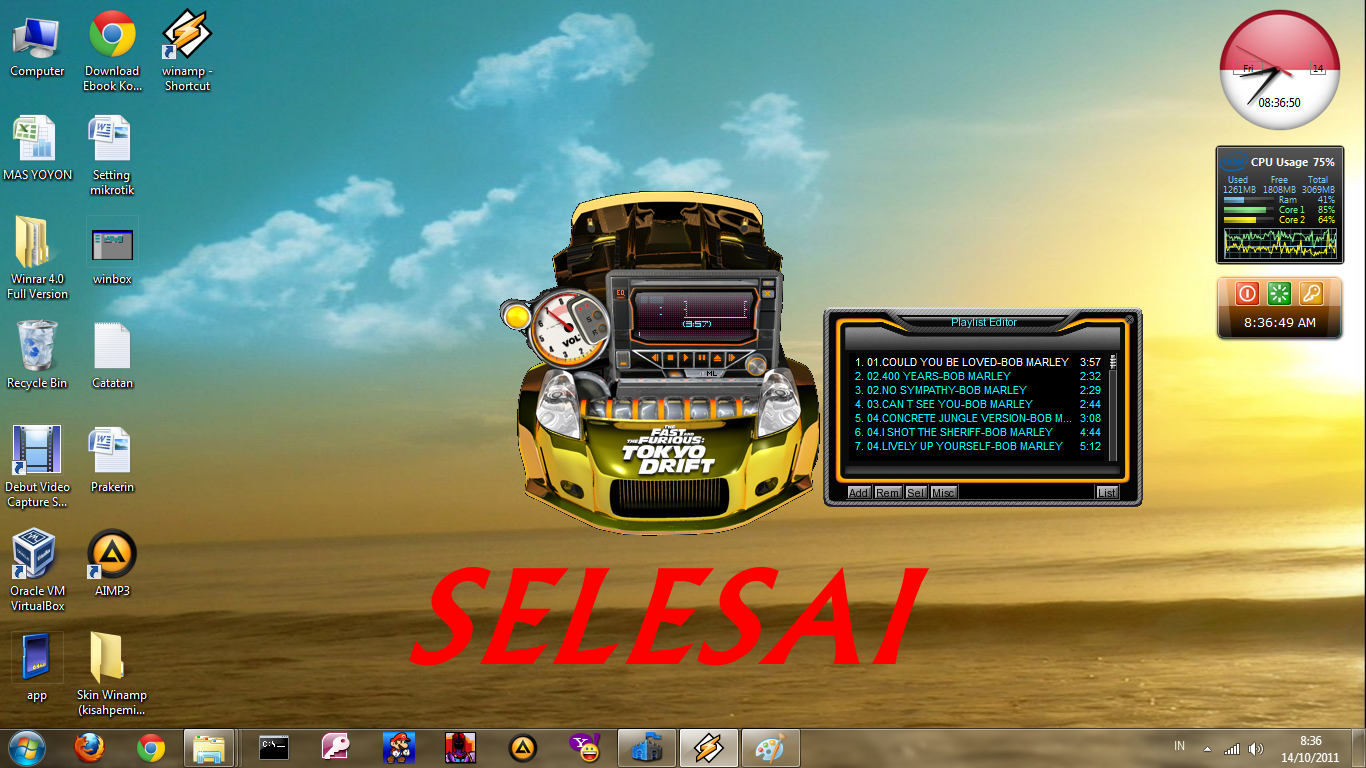Click the orange round knob on Winamp
This screenshot has width=1366, height=768.
[756, 366]
